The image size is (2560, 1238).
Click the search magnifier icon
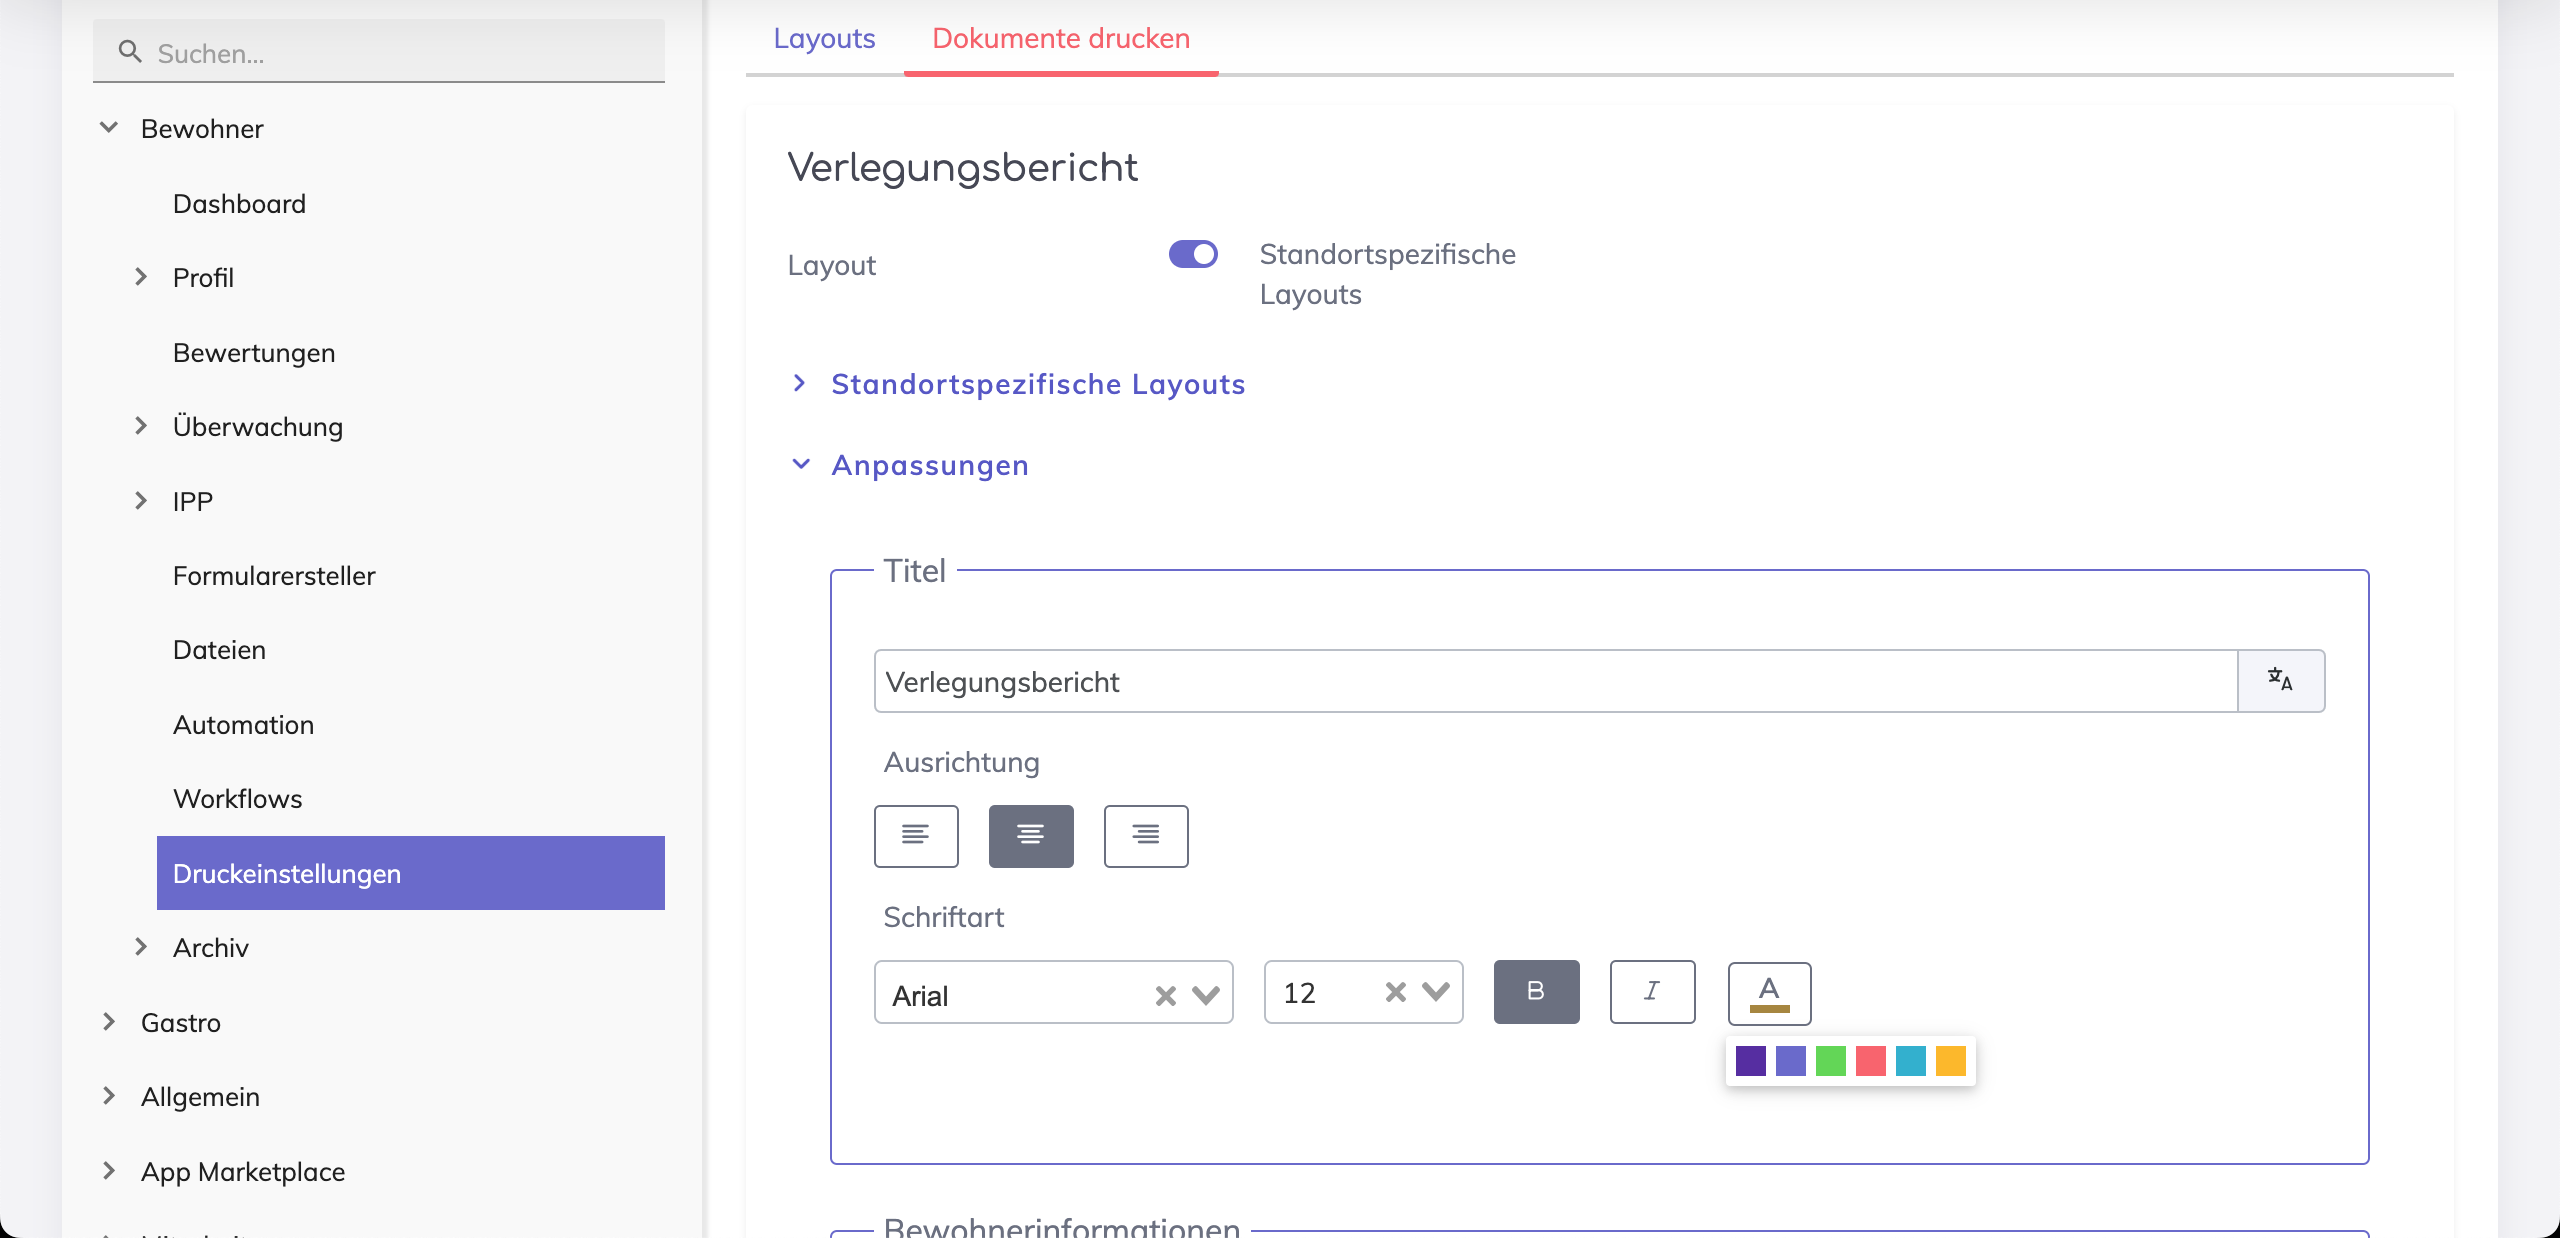pos(129,51)
